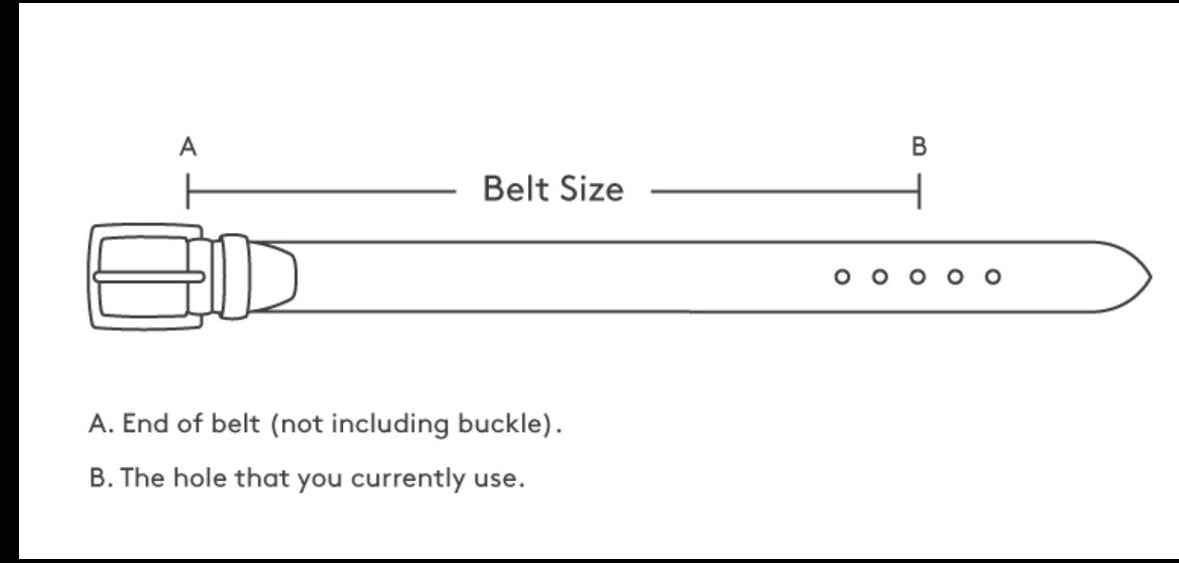1179x563 pixels.
Task: Select the leftmost belt hole
Action: (x=842, y=277)
